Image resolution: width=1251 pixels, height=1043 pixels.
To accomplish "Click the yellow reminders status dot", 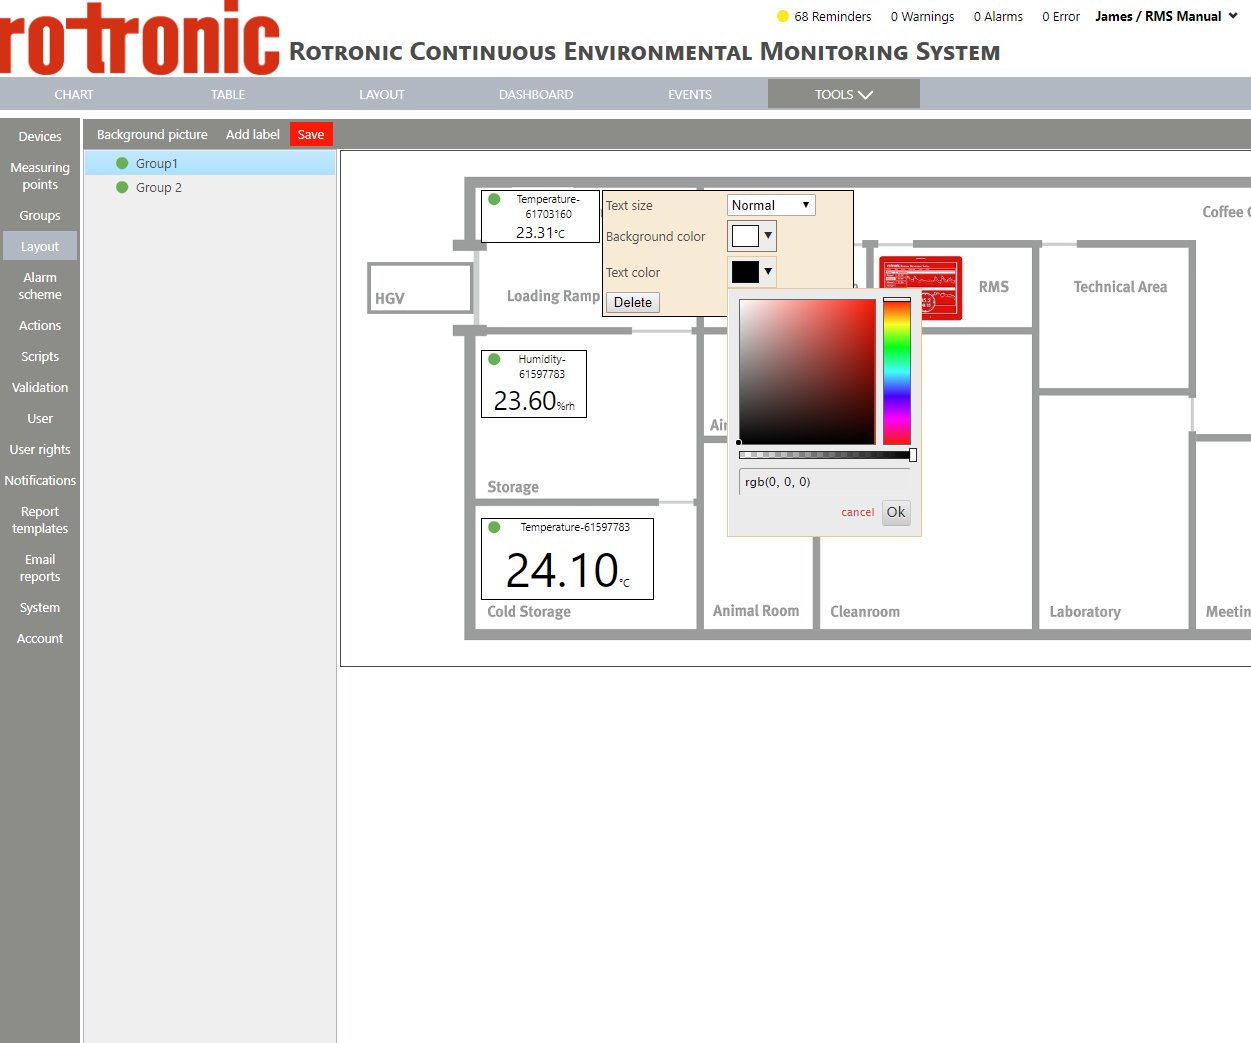I will click(783, 16).
